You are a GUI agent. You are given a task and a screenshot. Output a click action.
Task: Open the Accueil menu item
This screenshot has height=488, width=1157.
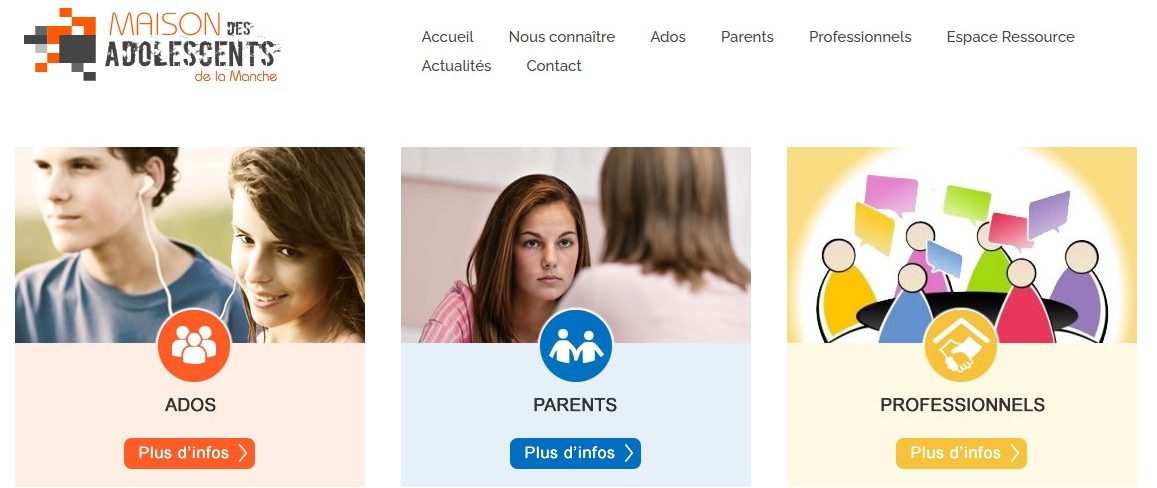point(447,37)
